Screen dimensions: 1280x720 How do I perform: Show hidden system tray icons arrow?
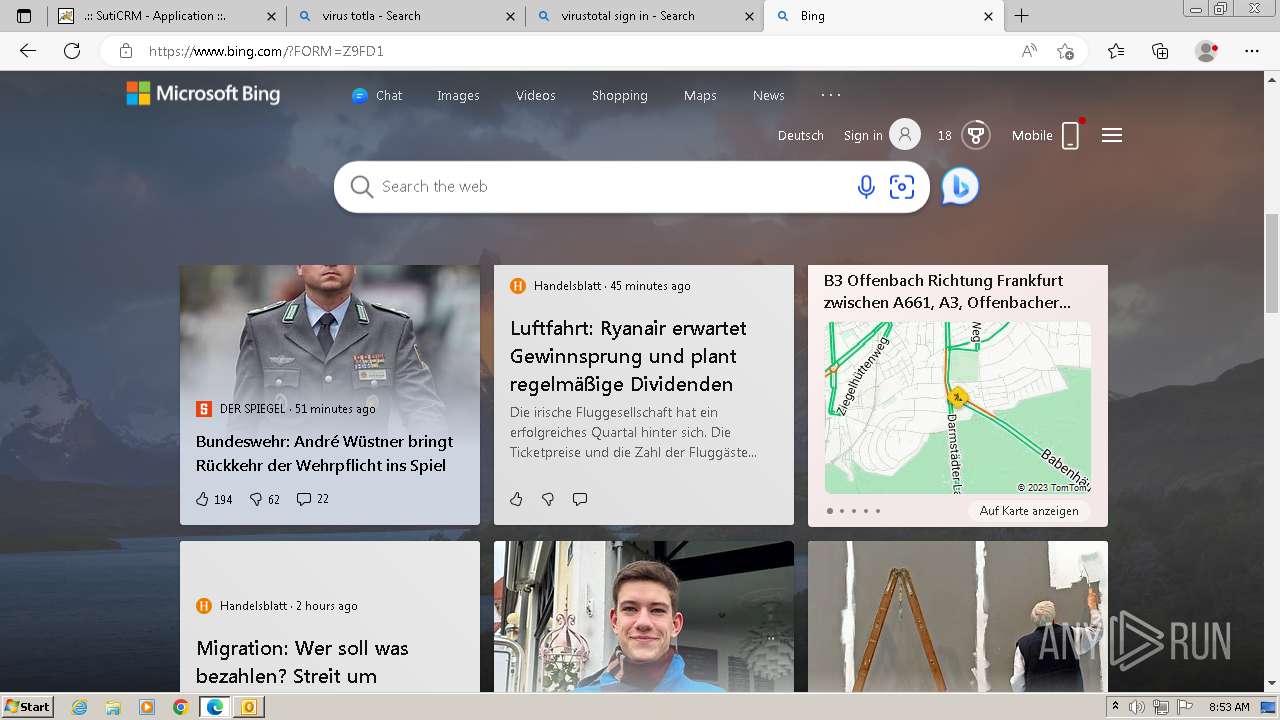[1115, 707]
